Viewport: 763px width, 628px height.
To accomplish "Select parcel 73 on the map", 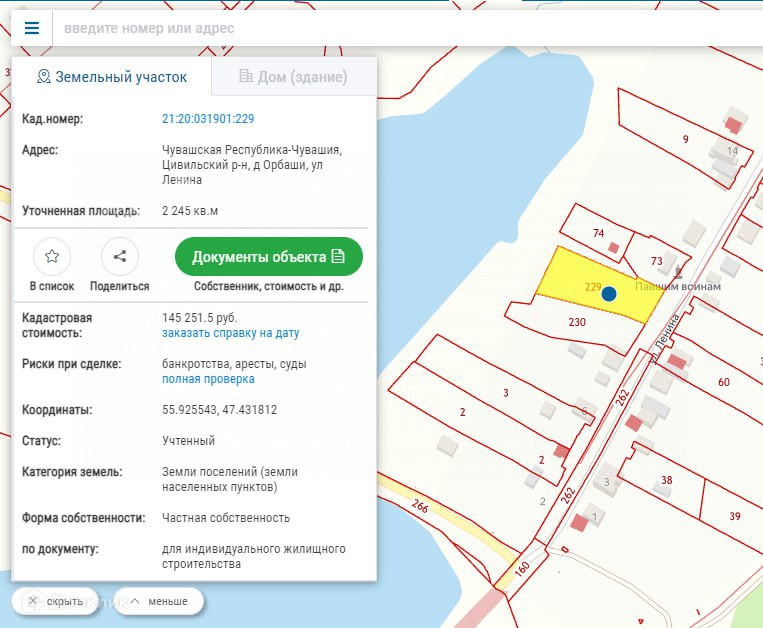I will 656,261.
